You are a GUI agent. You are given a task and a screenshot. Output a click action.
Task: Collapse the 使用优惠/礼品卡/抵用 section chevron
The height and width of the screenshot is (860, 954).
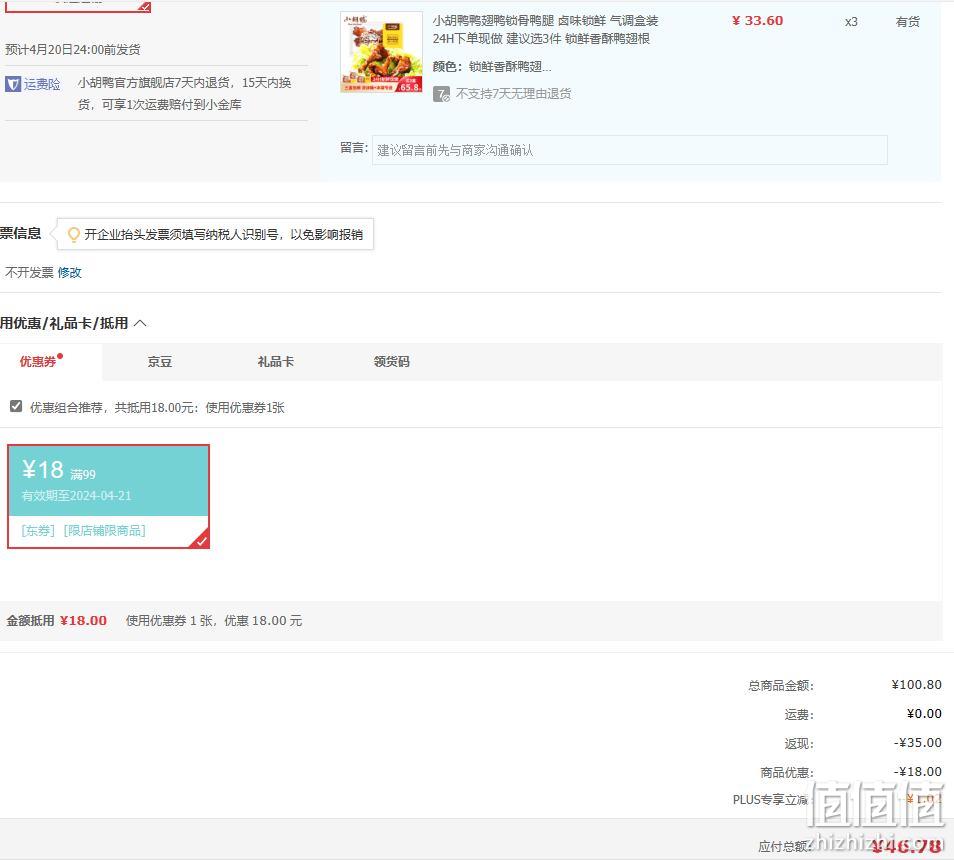point(140,323)
